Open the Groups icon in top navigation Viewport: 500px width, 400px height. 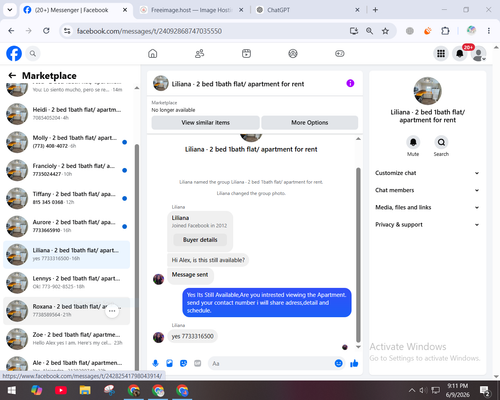293,53
